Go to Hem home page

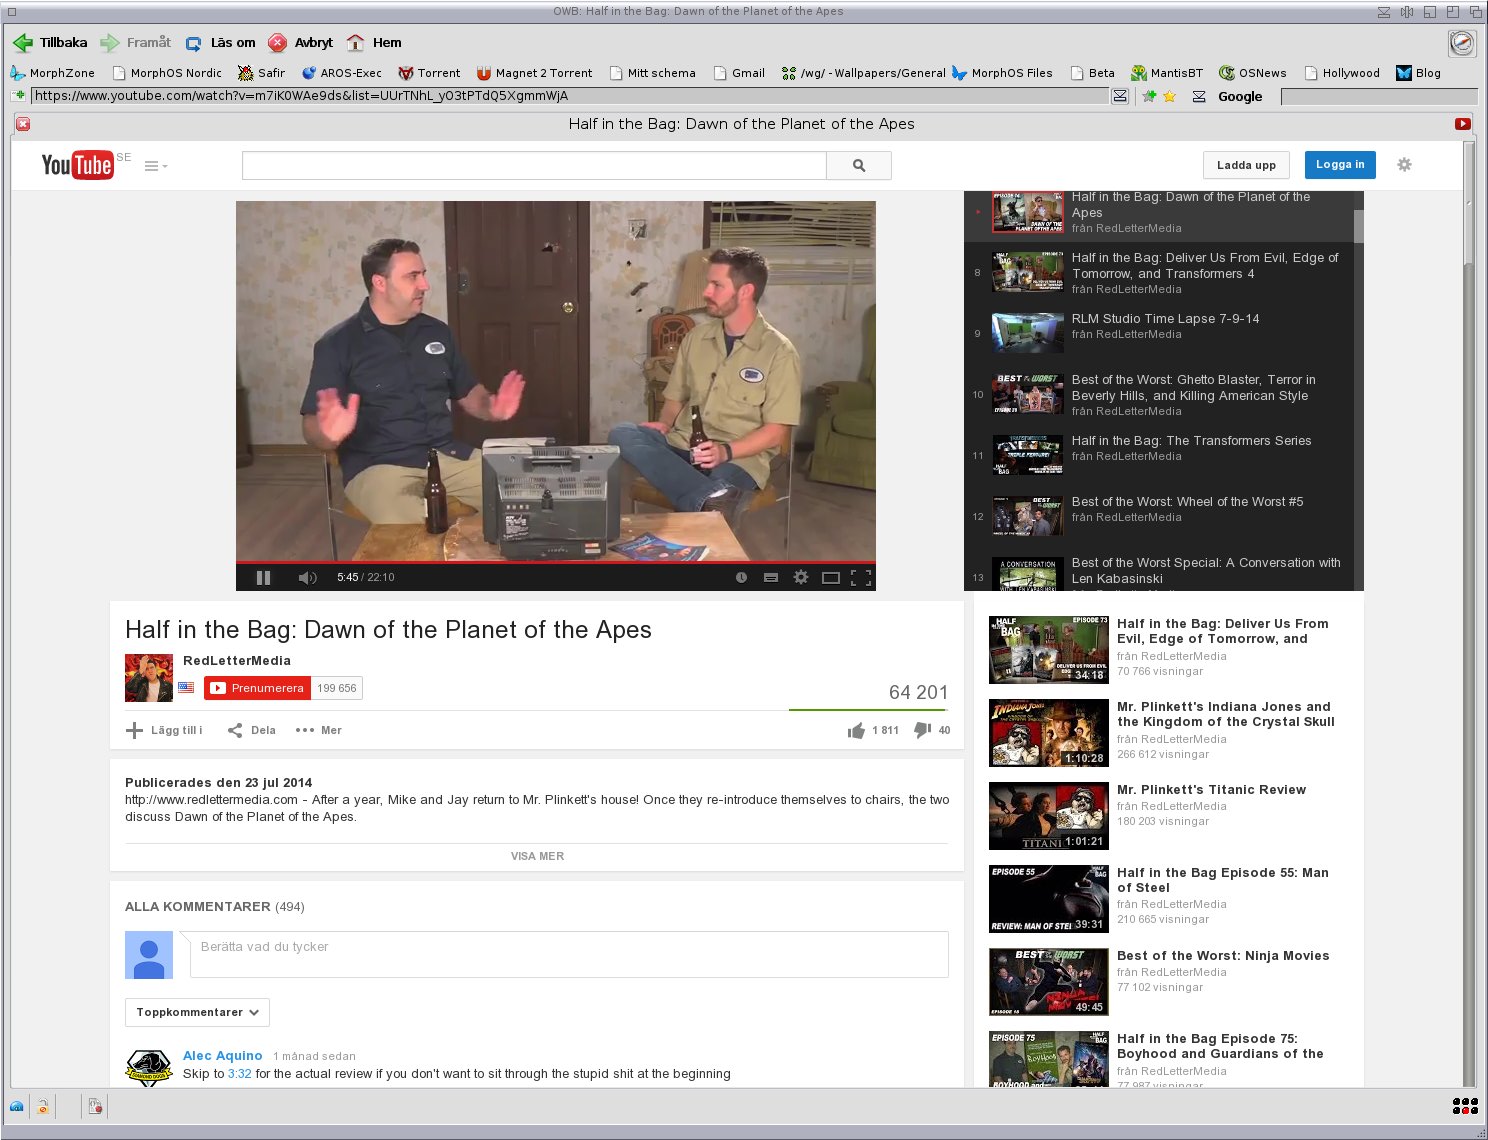(374, 43)
